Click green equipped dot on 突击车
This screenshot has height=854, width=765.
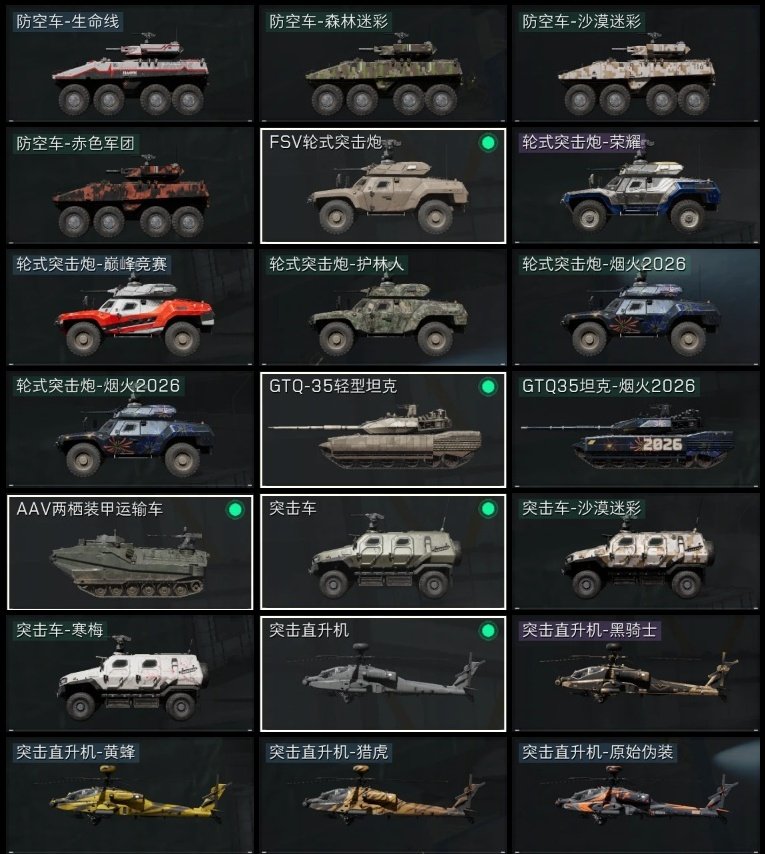[x=488, y=509]
